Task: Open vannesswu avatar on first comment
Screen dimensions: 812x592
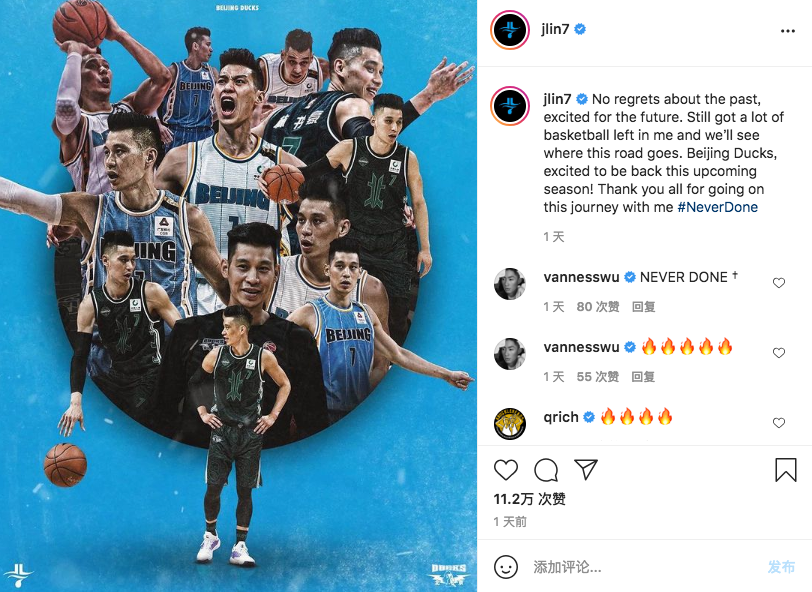Action: 510,283
